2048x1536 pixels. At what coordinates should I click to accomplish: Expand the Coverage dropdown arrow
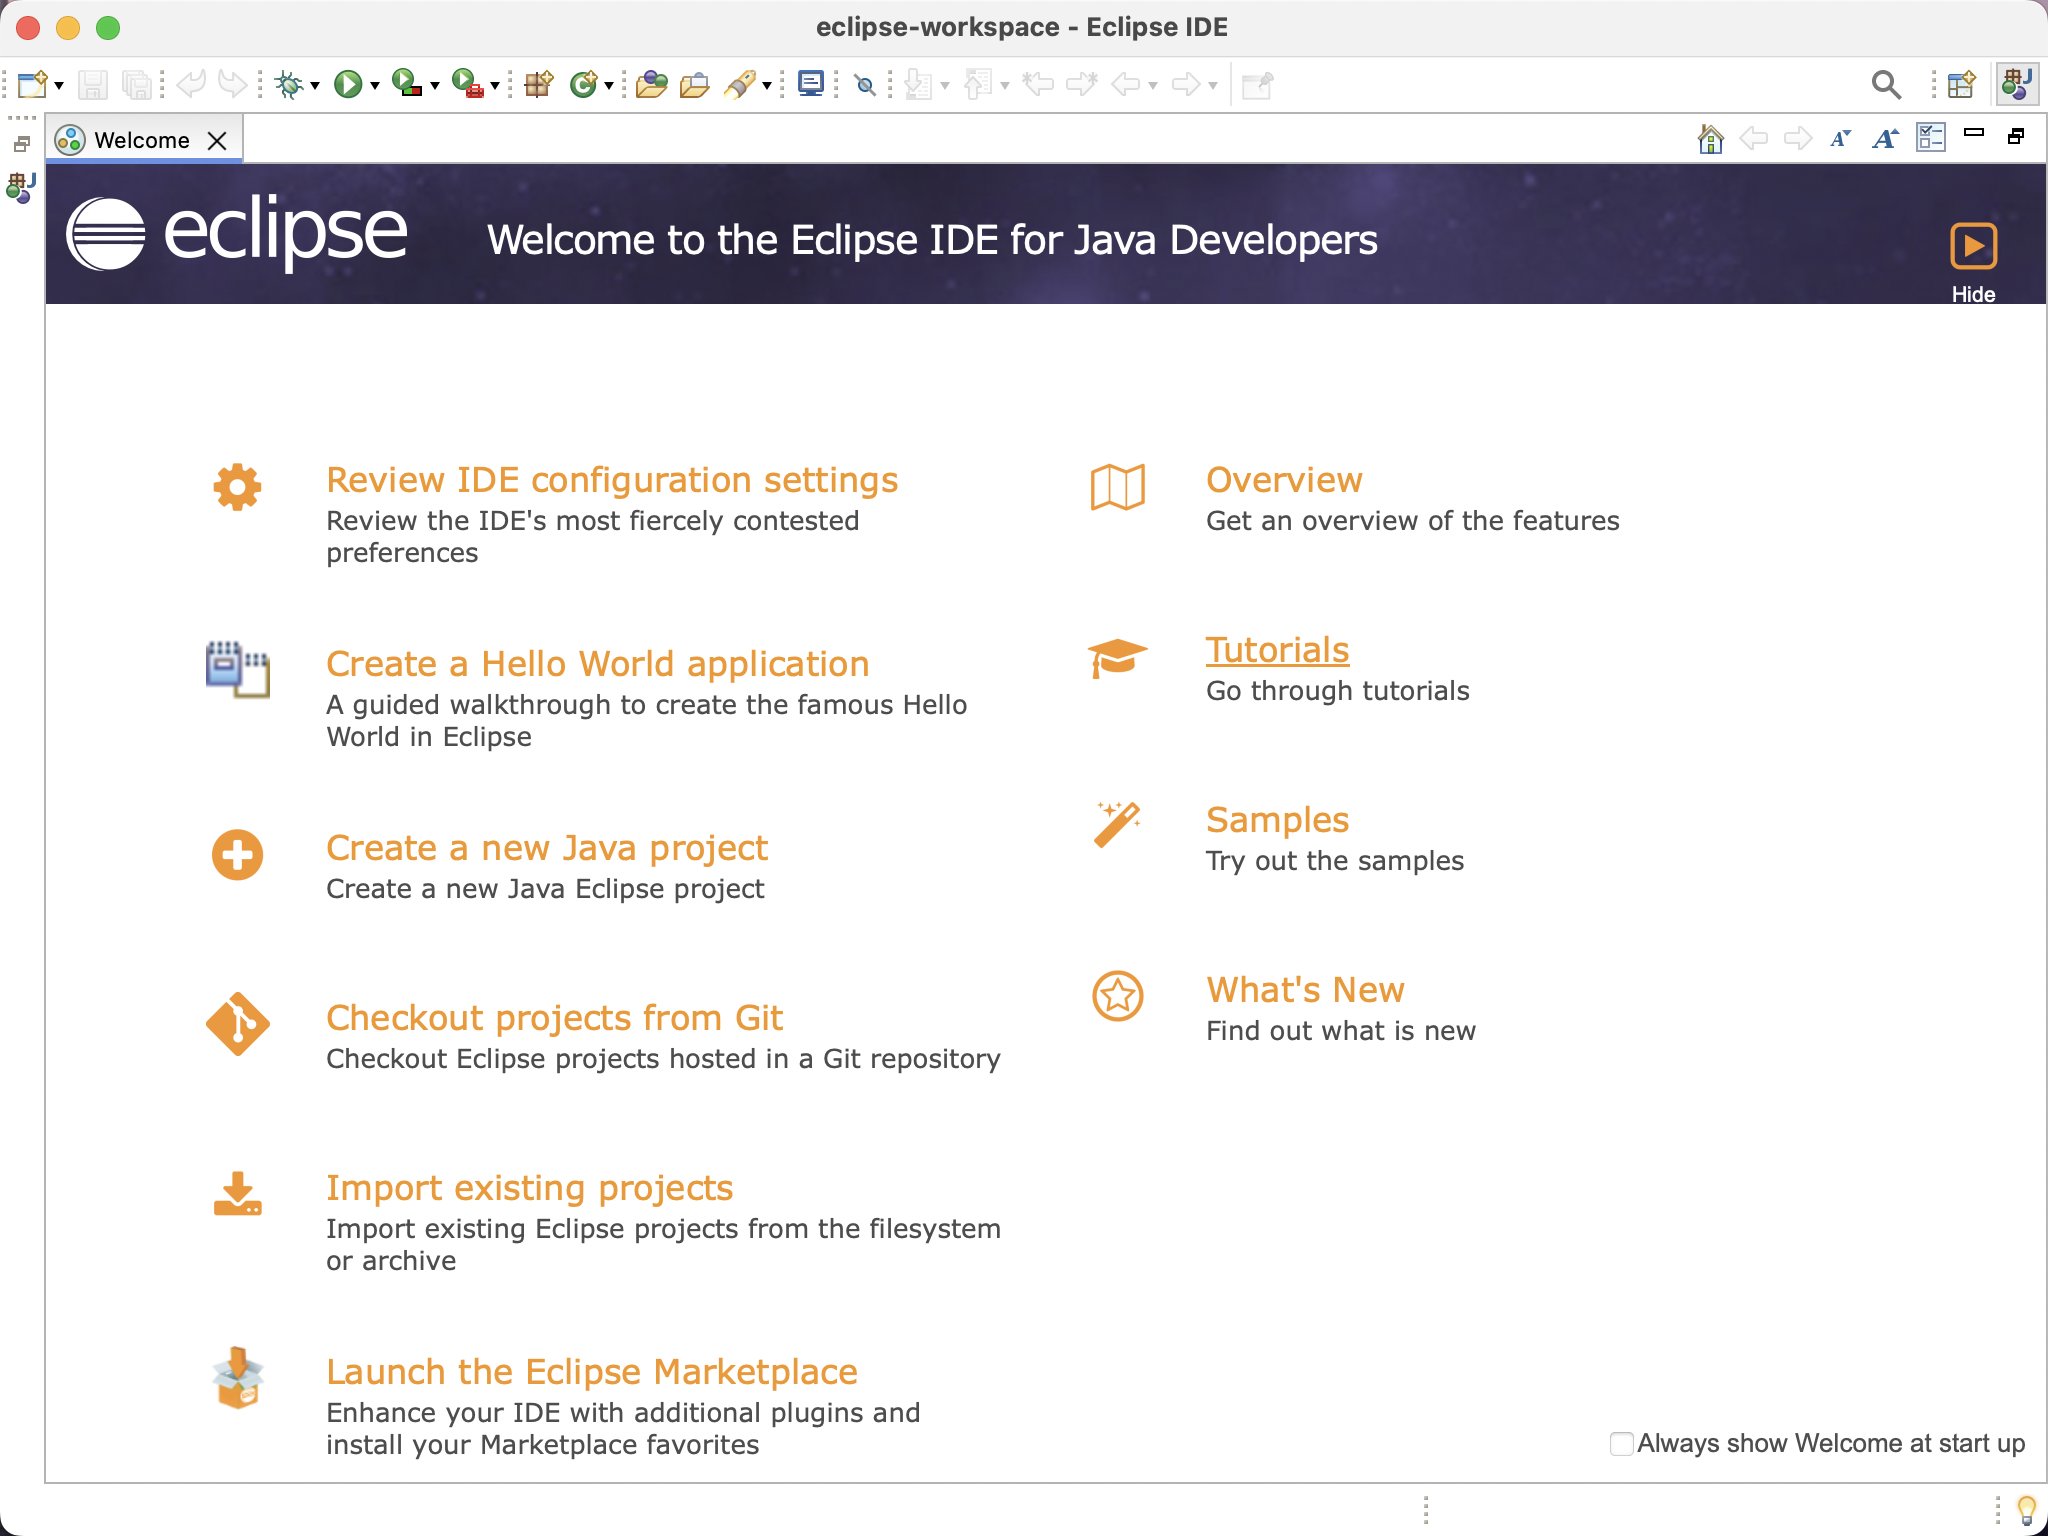[x=435, y=86]
